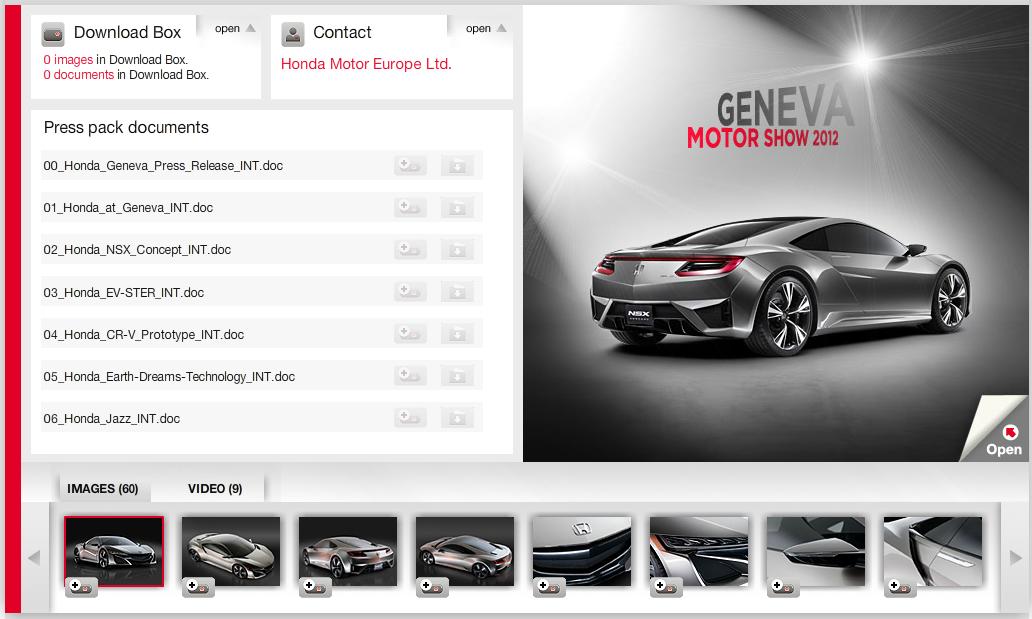
Task: Add Honda badge close-up image to Download Box
Action: click(549, 588)
